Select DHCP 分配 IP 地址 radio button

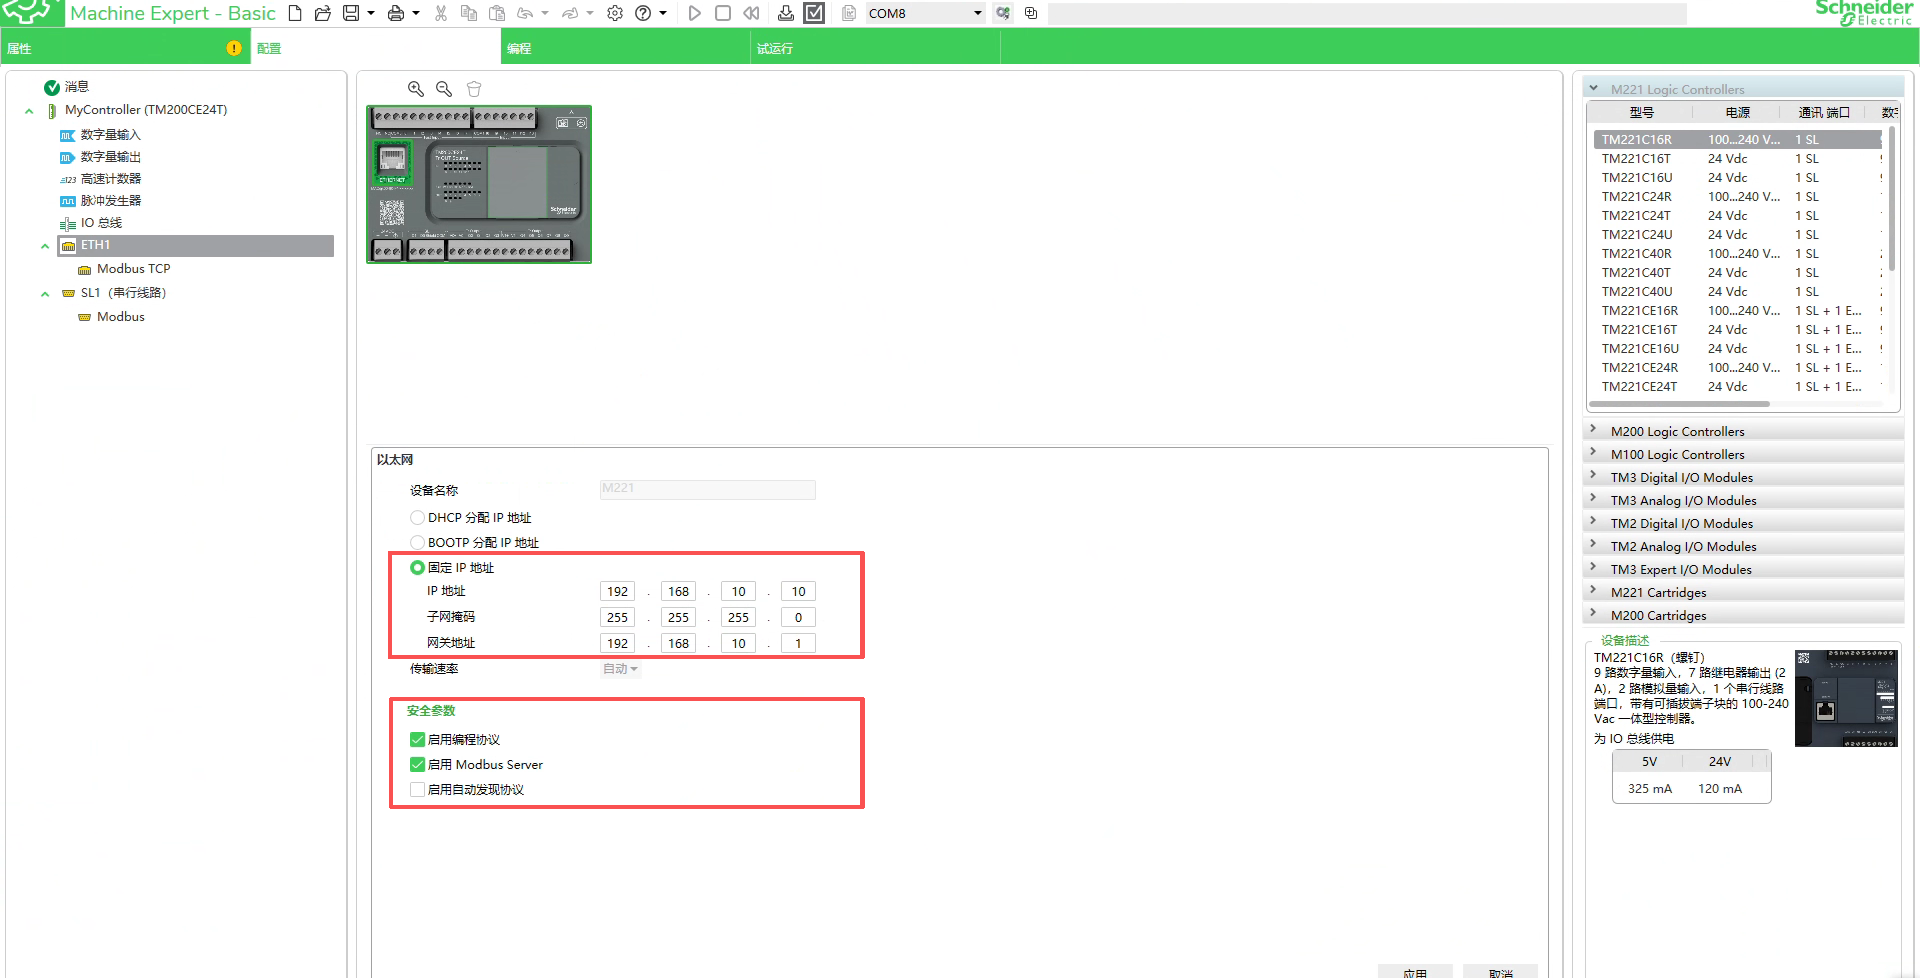tap(418, 518)
